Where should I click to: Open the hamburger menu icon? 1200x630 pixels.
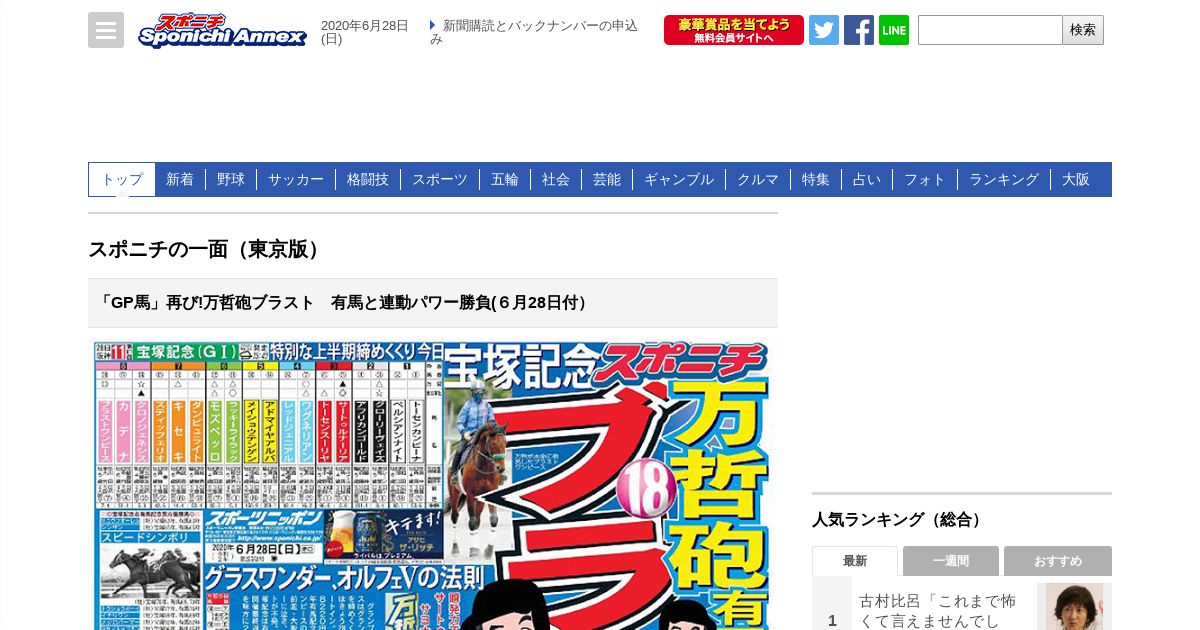[106, 30]
